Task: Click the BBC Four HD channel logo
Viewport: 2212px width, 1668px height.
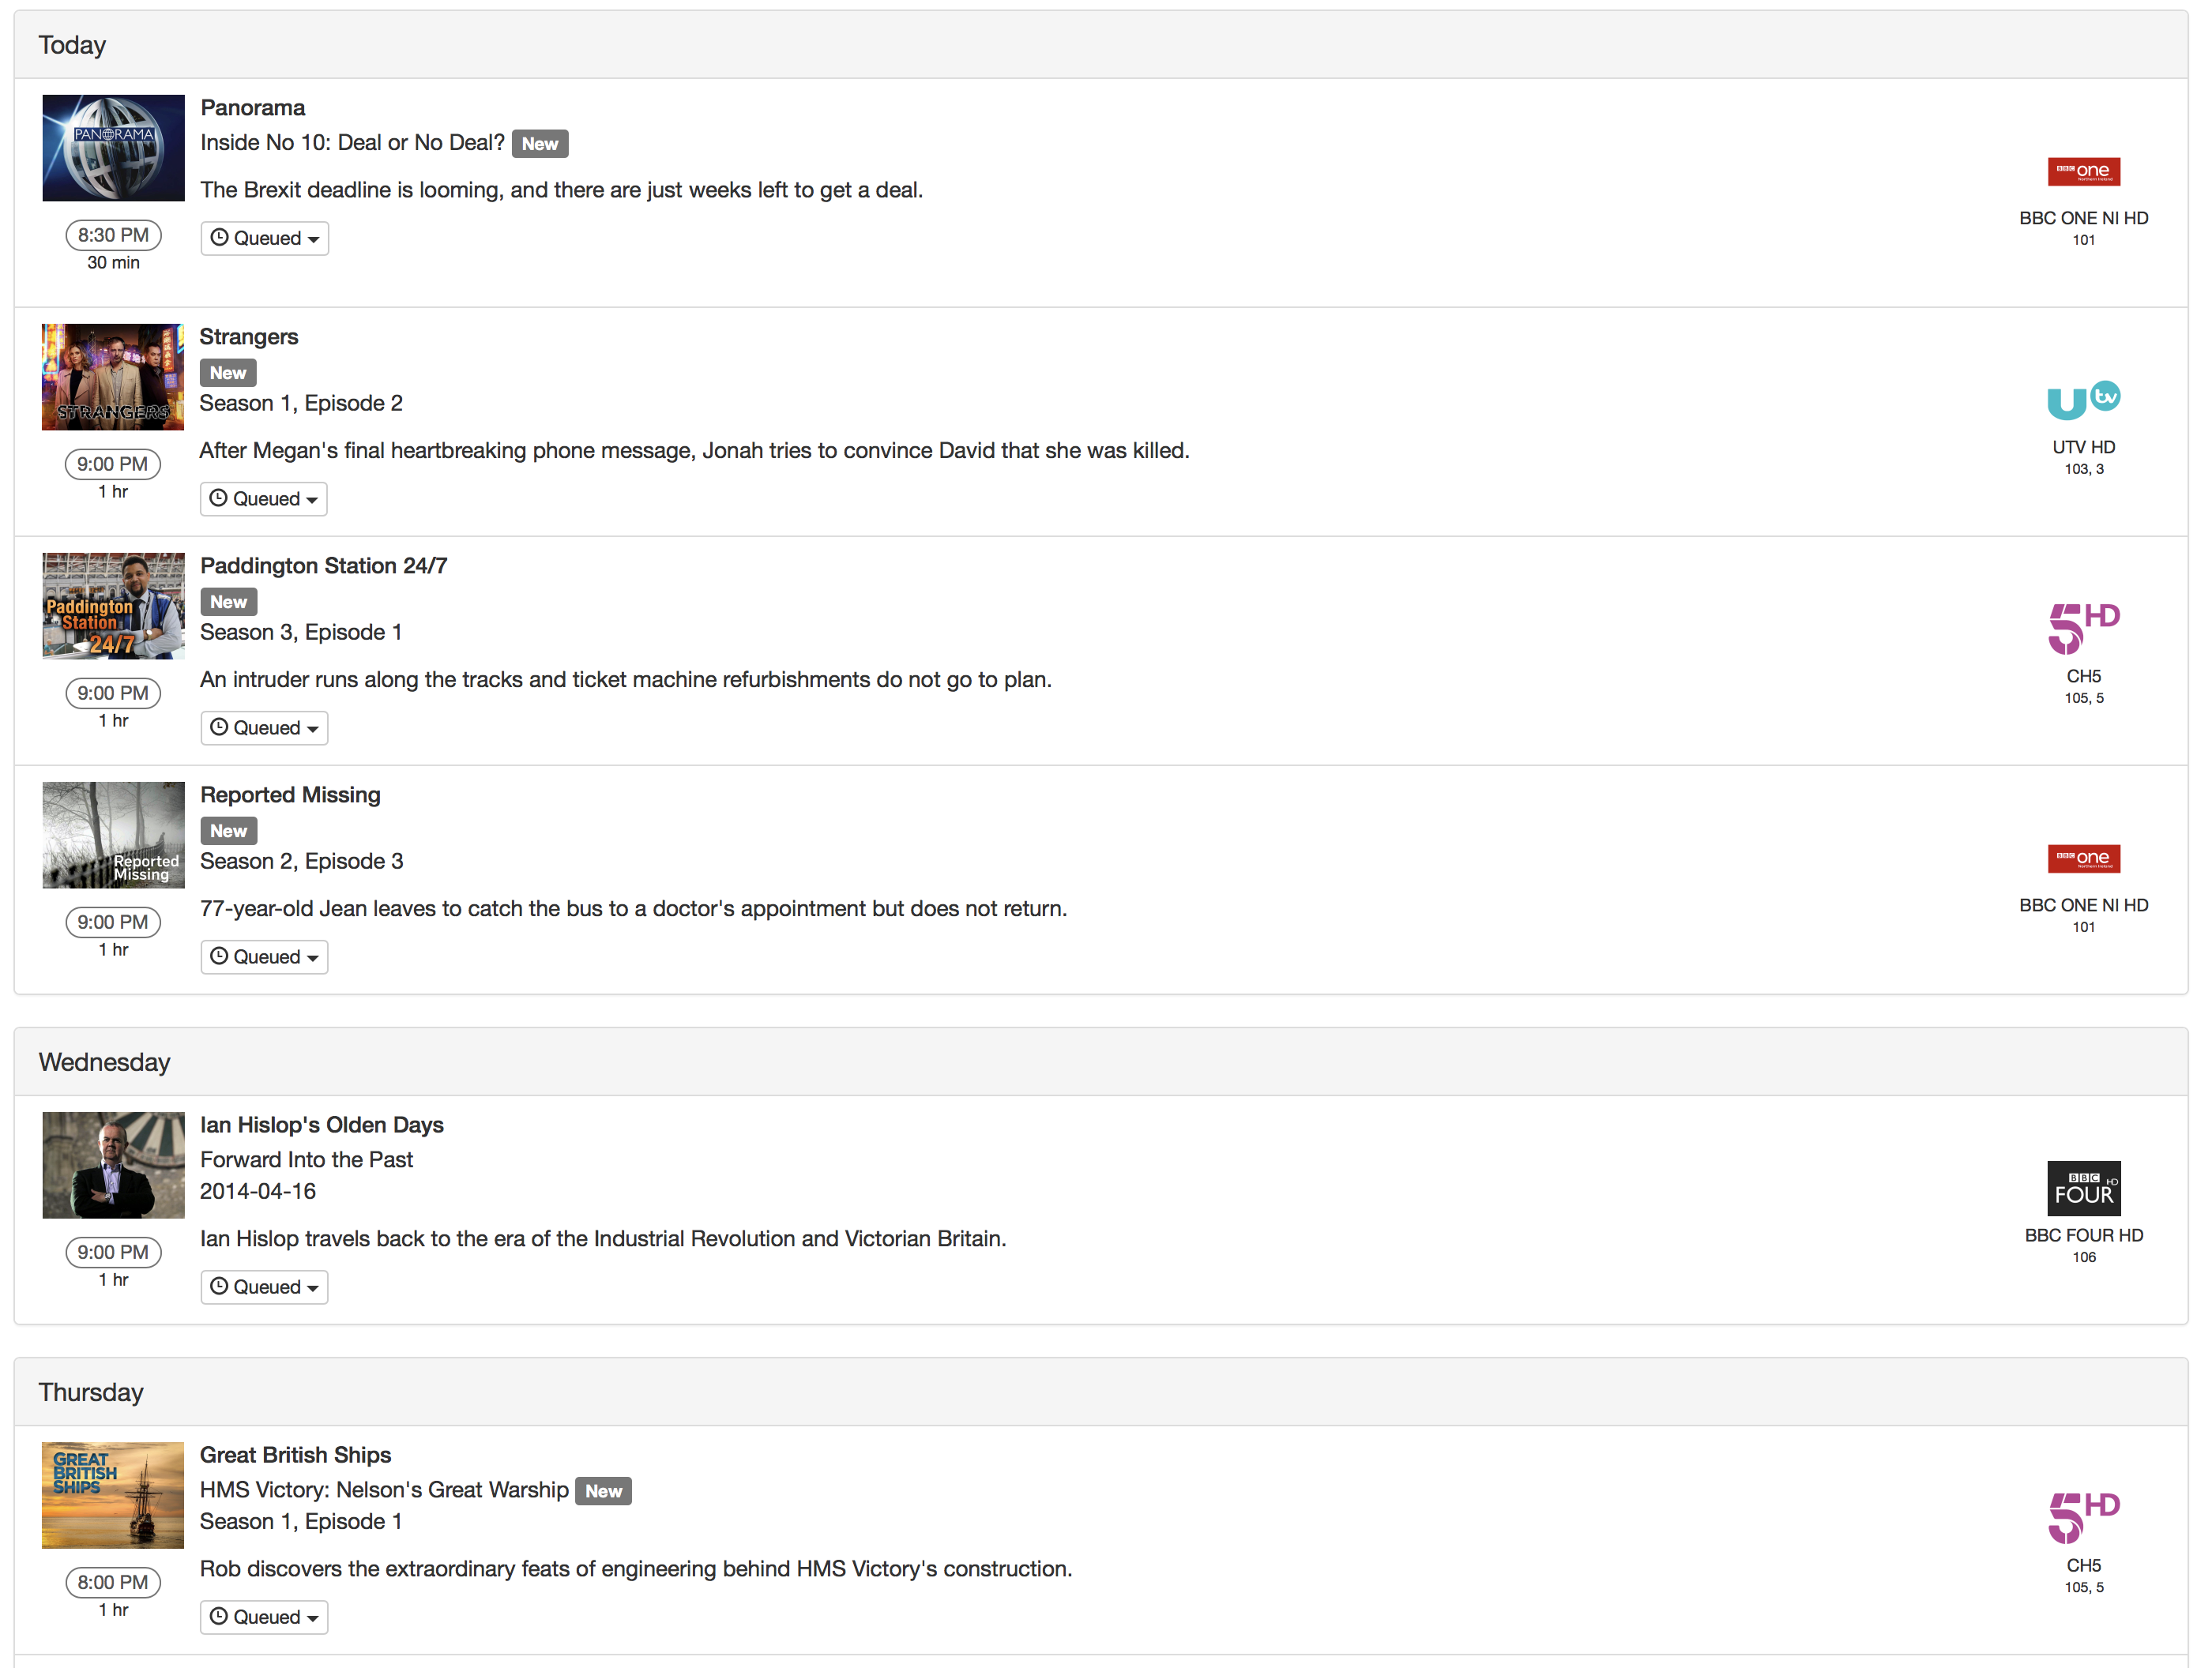Action: pos(2083,1188)
